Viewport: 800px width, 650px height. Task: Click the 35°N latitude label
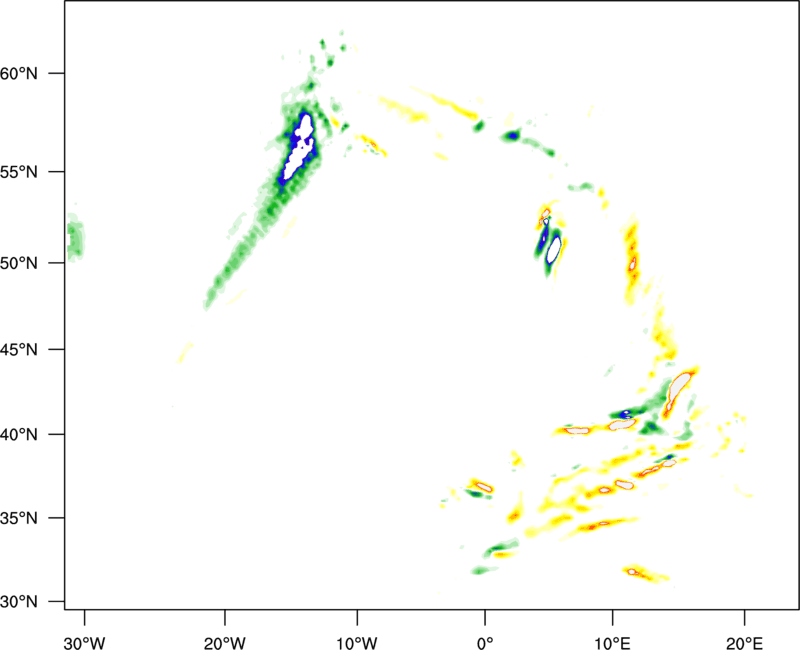pos(19,518)
